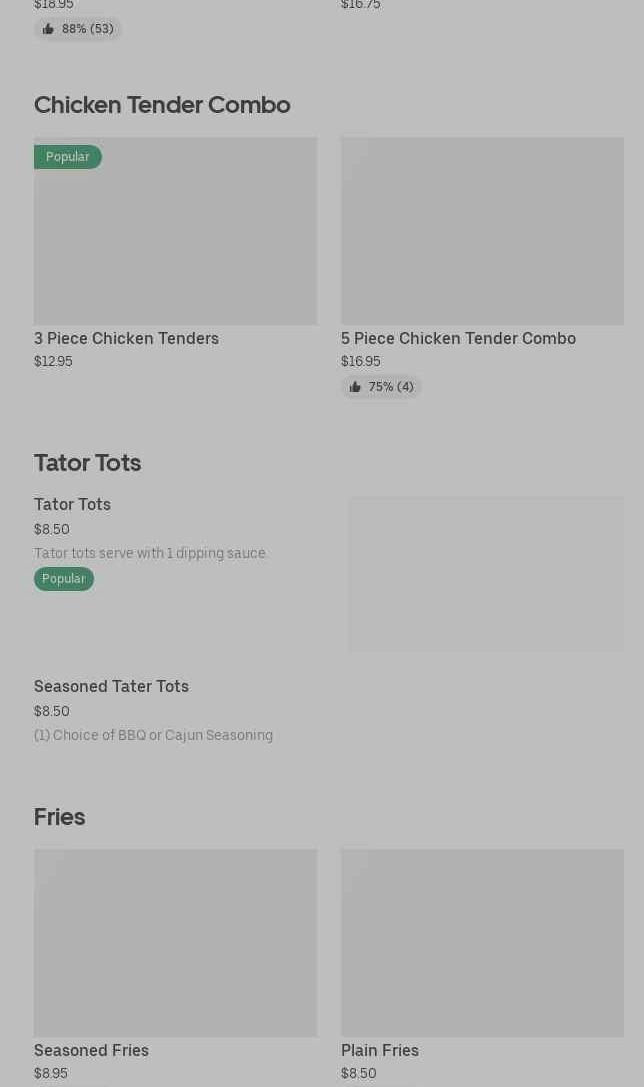The height and width of the screenshot is (1087, 644).
Task: Click the thumbs-up icon beside 88% rating
Action: 48,29
